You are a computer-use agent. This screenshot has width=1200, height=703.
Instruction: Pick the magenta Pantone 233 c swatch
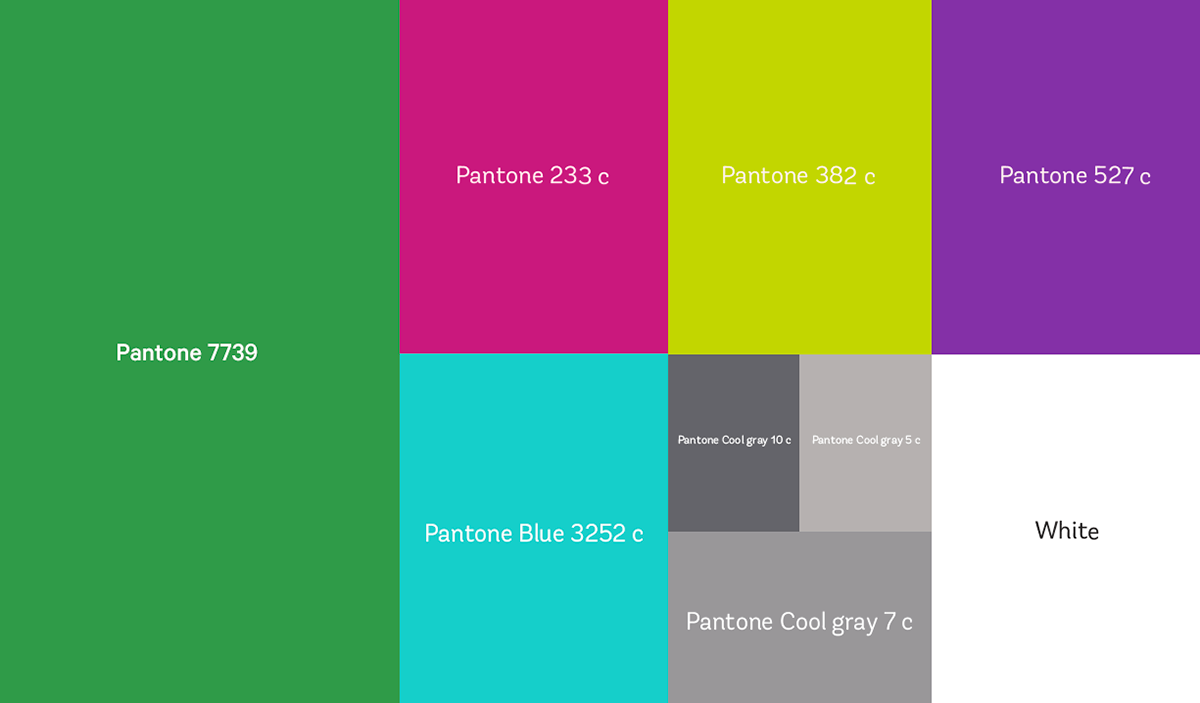coord(534,177)
